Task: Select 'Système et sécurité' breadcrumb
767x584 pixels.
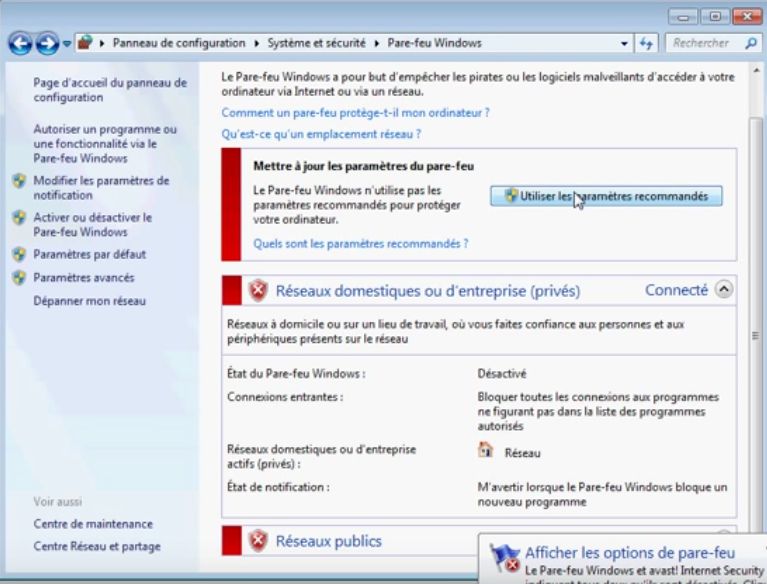Action: tap(316, 43)
